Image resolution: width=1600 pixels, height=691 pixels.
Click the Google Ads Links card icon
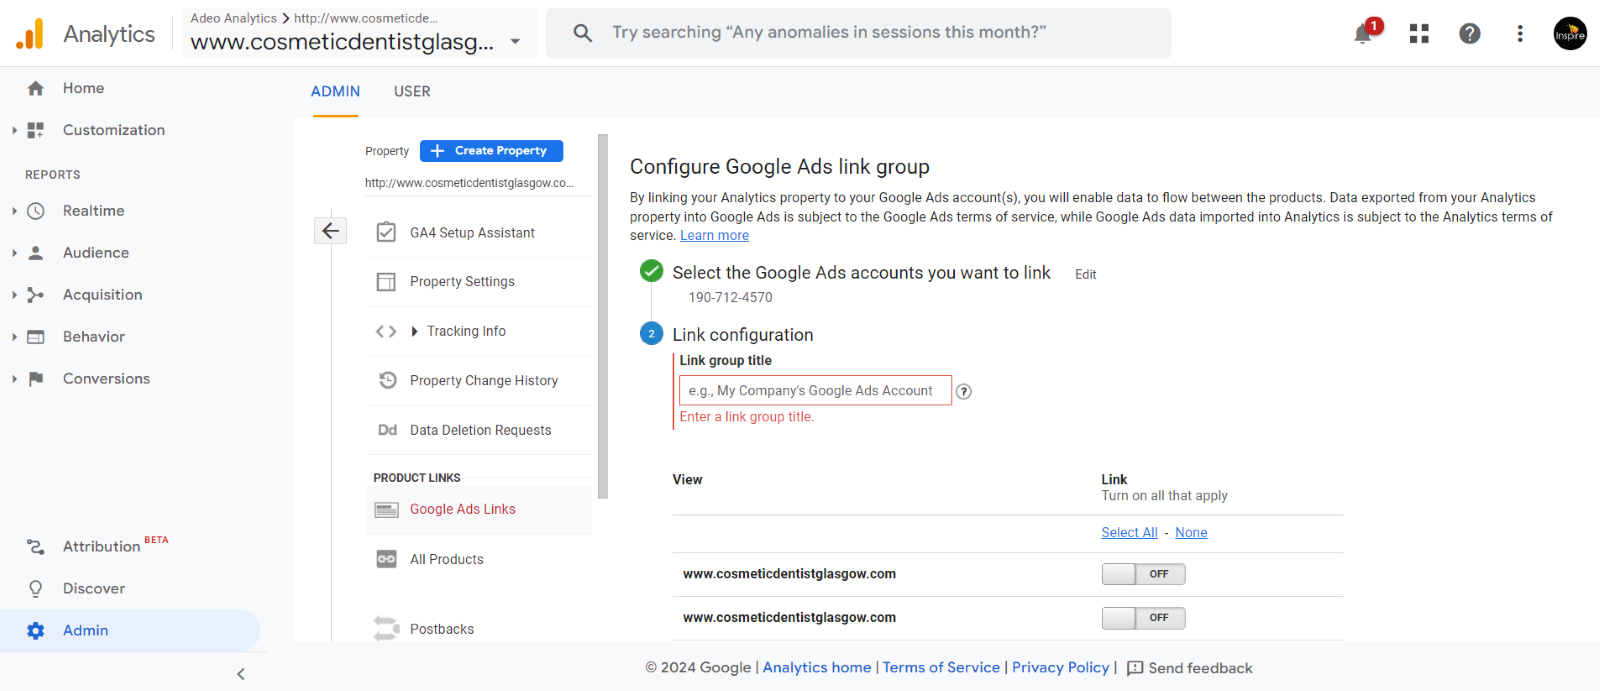[387, 510]
